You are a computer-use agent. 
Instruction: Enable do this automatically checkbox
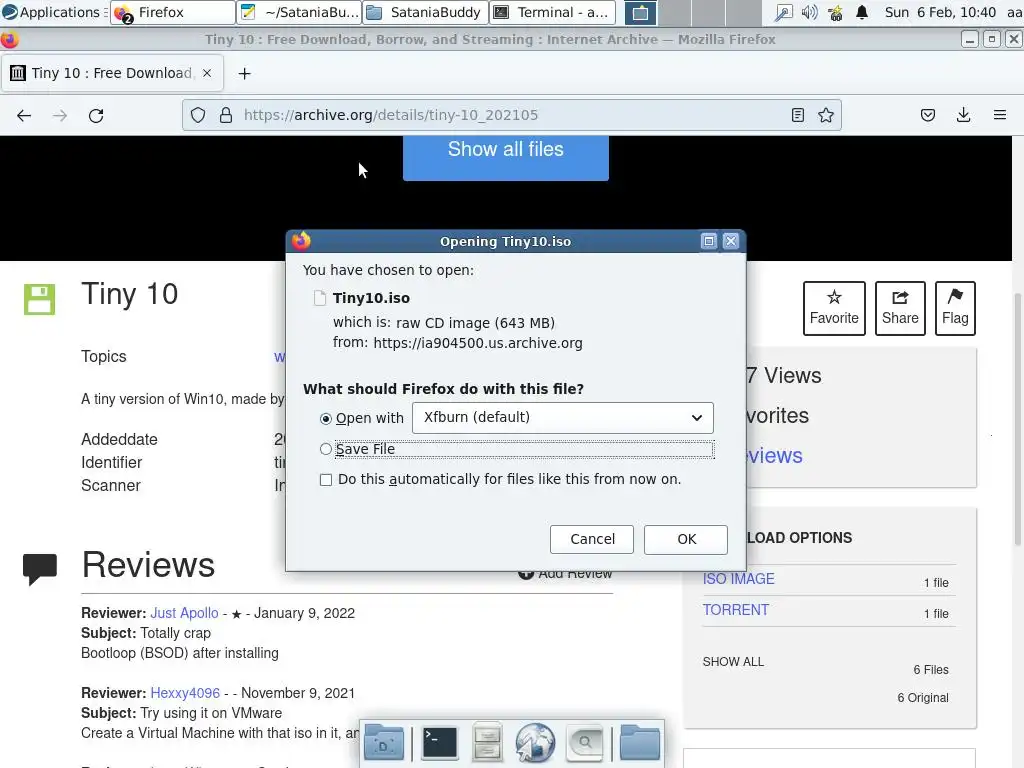click(x=326, y=480)
